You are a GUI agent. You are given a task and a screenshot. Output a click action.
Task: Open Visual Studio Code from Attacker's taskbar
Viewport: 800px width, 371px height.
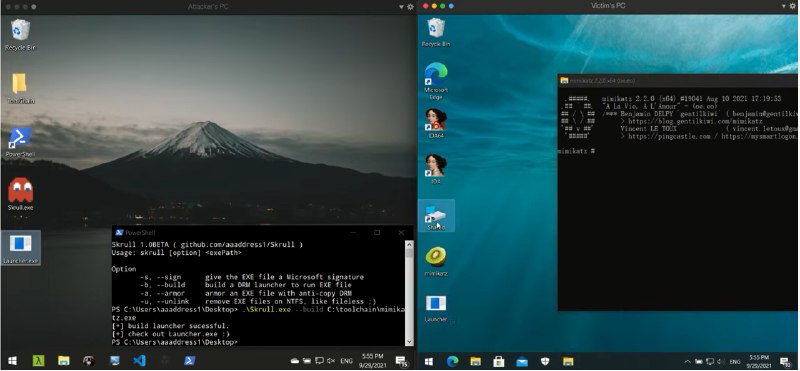tap(139, 361)
